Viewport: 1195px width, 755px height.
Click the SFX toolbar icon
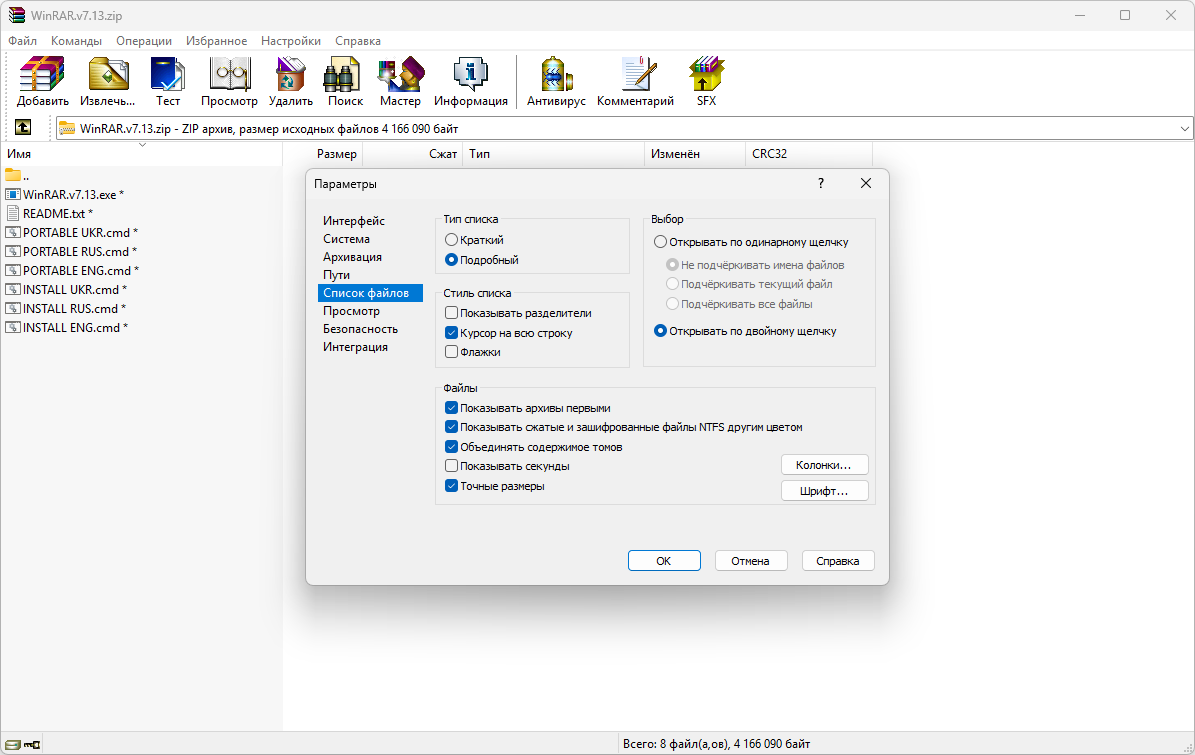tap(706, 75)
